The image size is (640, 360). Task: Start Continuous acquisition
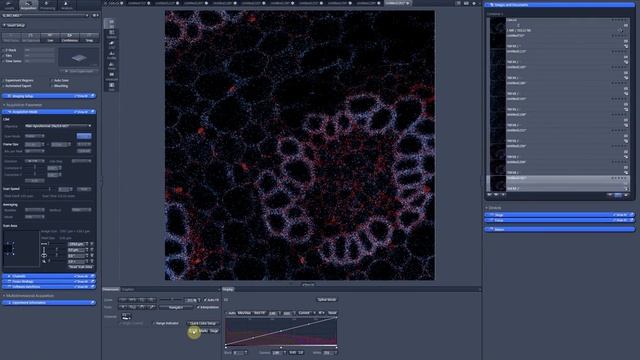pyautogui.click(x=69, y=38)
